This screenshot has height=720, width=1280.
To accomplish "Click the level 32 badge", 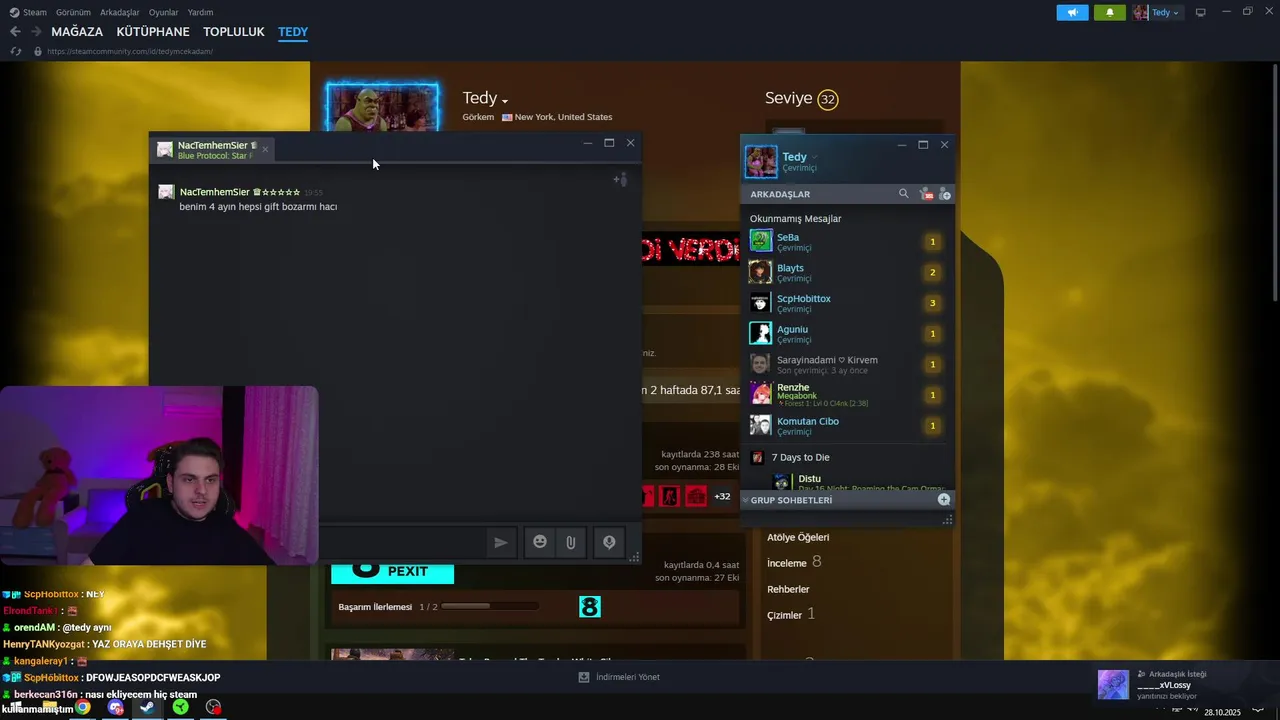I will [827, 99].
